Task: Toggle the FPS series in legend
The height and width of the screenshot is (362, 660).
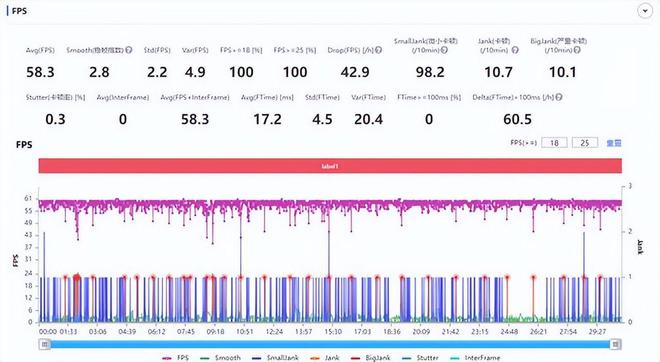Action: [176, 358]
